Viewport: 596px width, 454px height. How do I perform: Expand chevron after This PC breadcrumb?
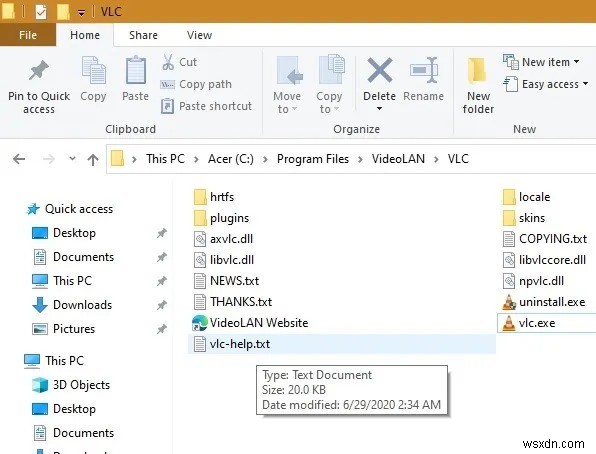click(196, 159)
